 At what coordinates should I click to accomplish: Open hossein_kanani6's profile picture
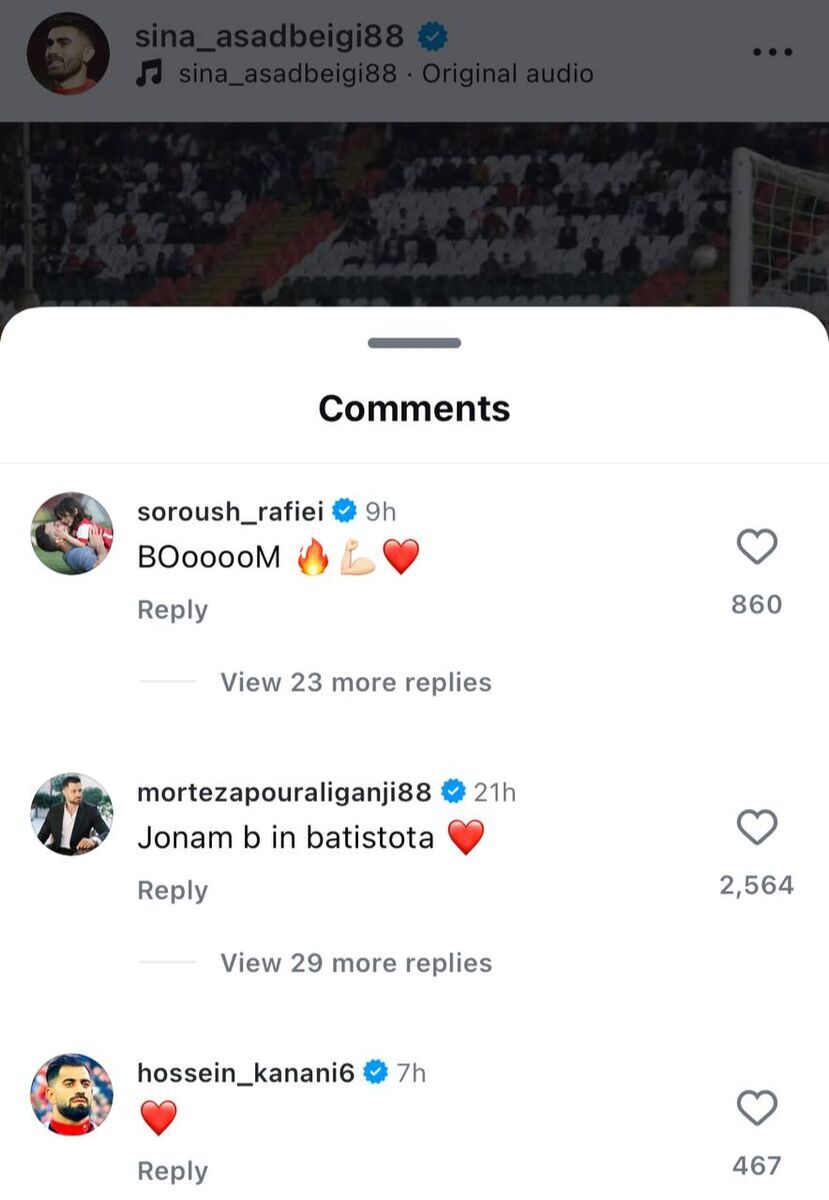click(x=72, y=1094)
